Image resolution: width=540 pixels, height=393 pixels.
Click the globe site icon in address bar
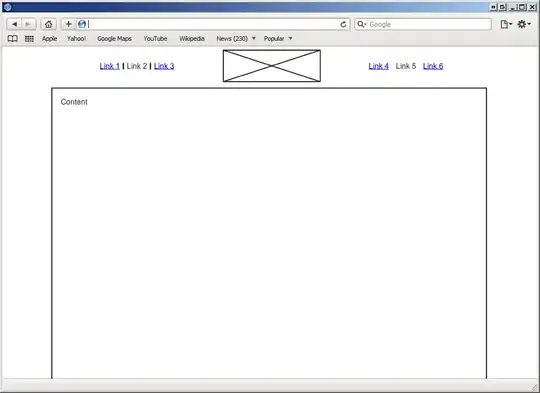[x=82, y=24]
